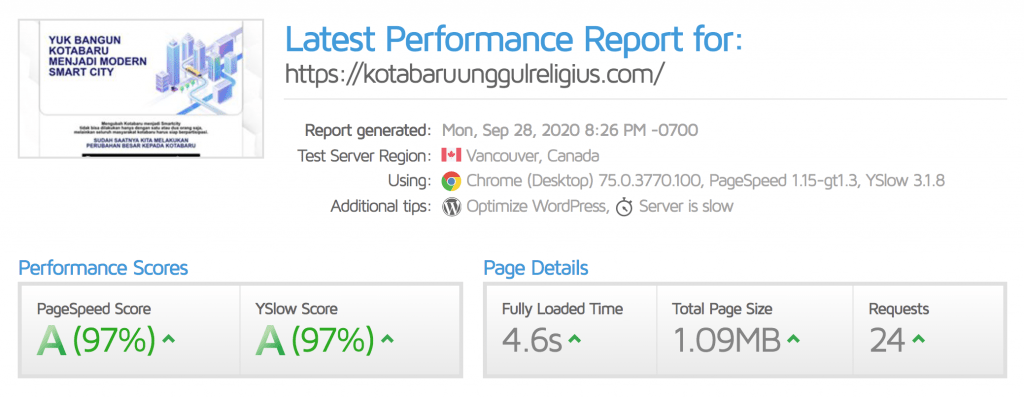Click the PageSpeed Score A (97%) grade
This screenshot has height=399, width=1024.
[96, 340]
